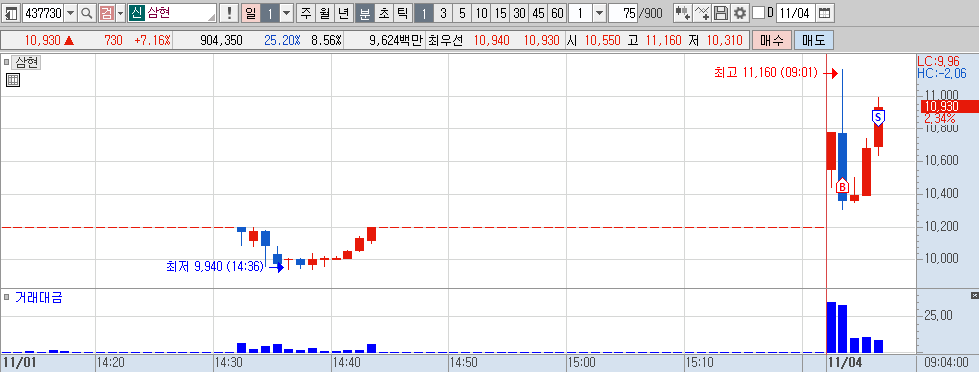Click the 75 candle count input field
Image resolution: width=979 pixels, height=372 pixels.
[623, 13]
